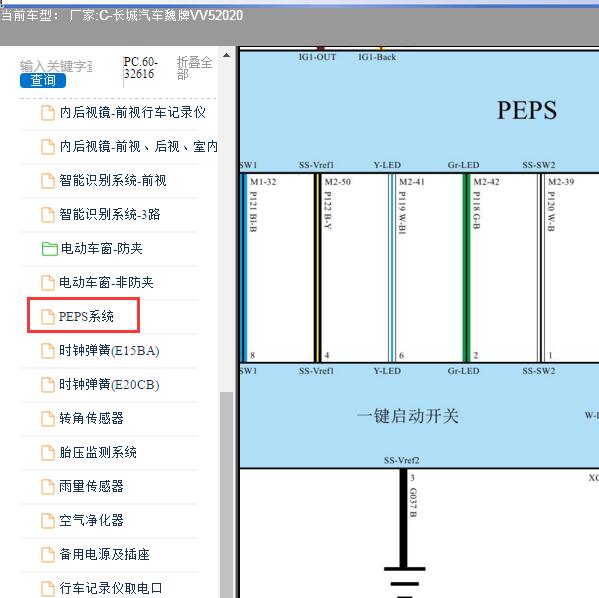Click connector label M2-41
The image size is (599, 598).
(x=412, y=182)
